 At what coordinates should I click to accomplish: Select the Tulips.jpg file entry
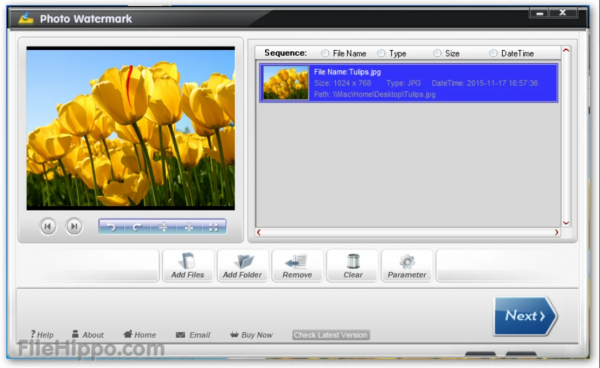pos(409,83)
